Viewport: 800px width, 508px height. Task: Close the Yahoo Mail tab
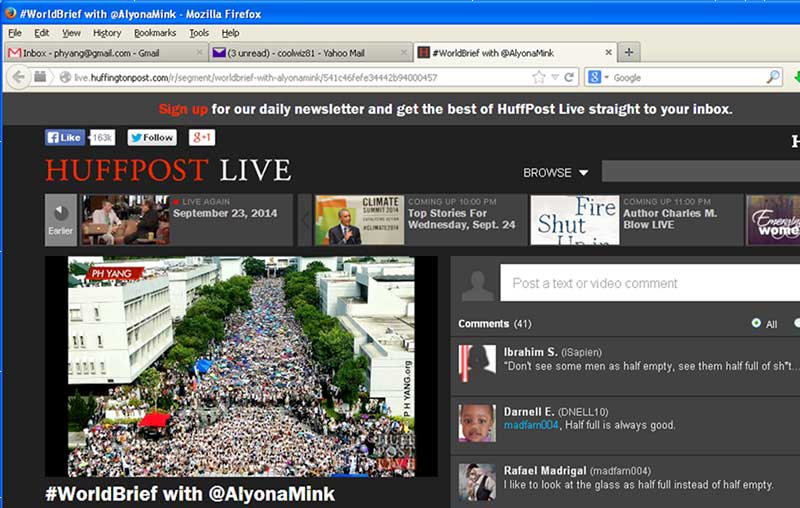coord(404,52)
